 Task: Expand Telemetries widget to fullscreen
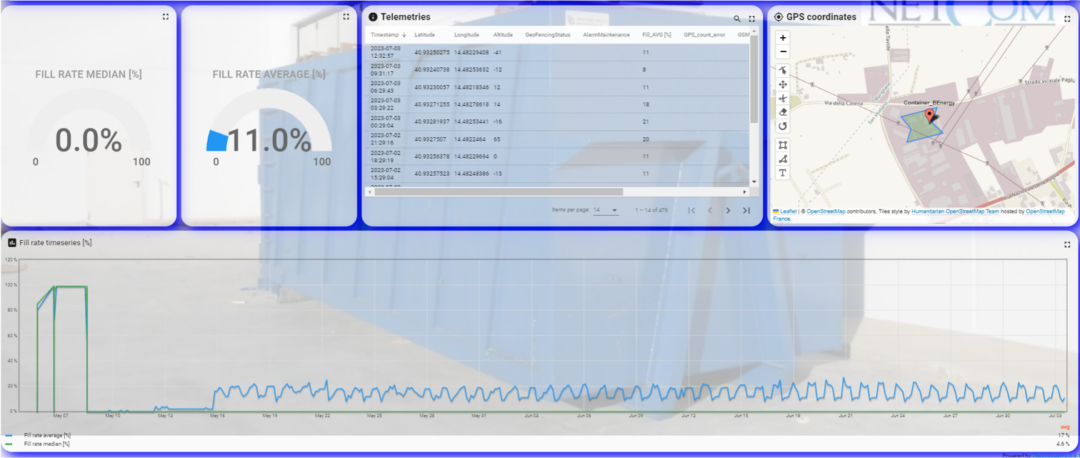click(751, 19)
